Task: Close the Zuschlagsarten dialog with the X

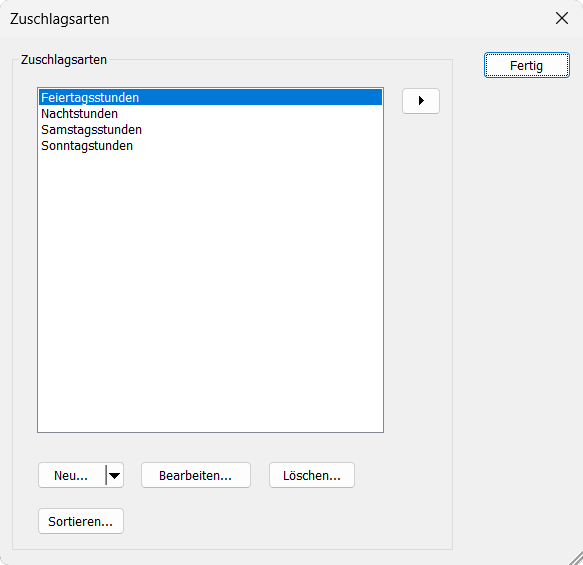Action: tap(562, 18)
